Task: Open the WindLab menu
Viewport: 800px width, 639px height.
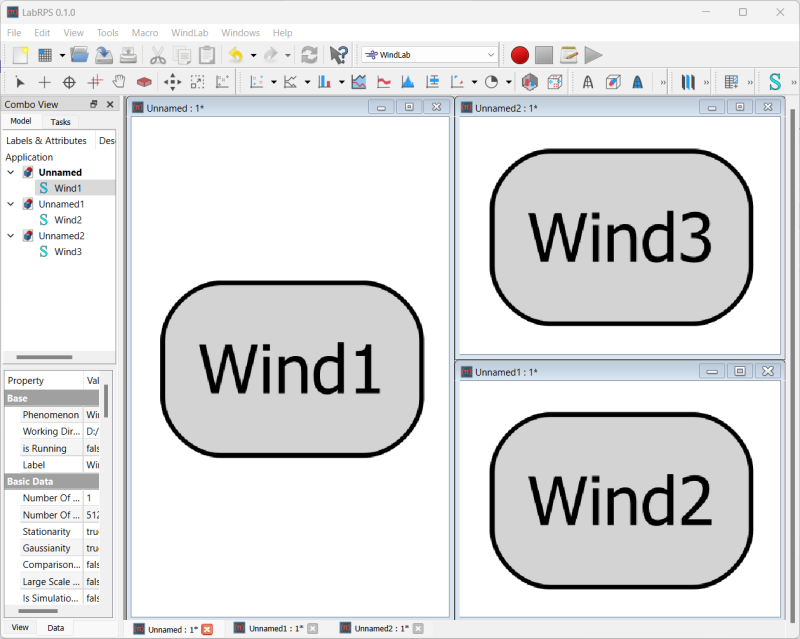Action: click(190, 33)
